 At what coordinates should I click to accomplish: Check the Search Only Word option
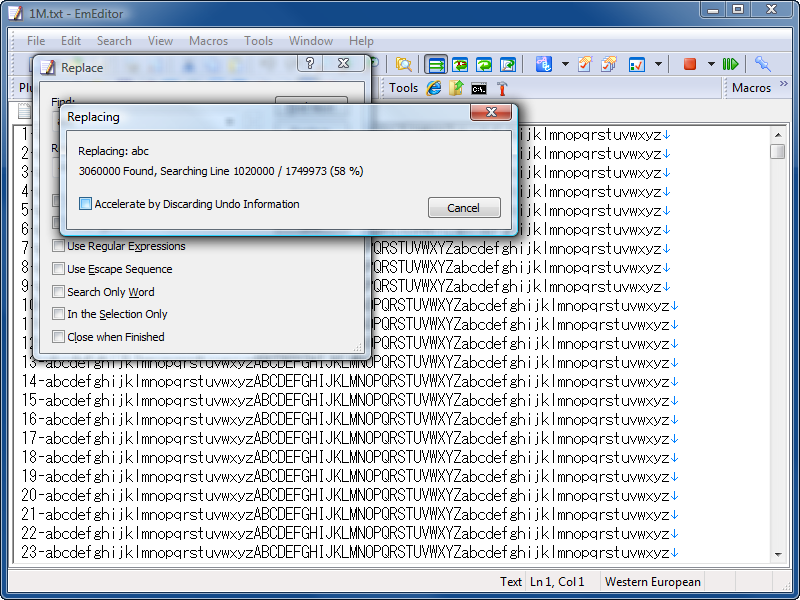pos(59,292)
